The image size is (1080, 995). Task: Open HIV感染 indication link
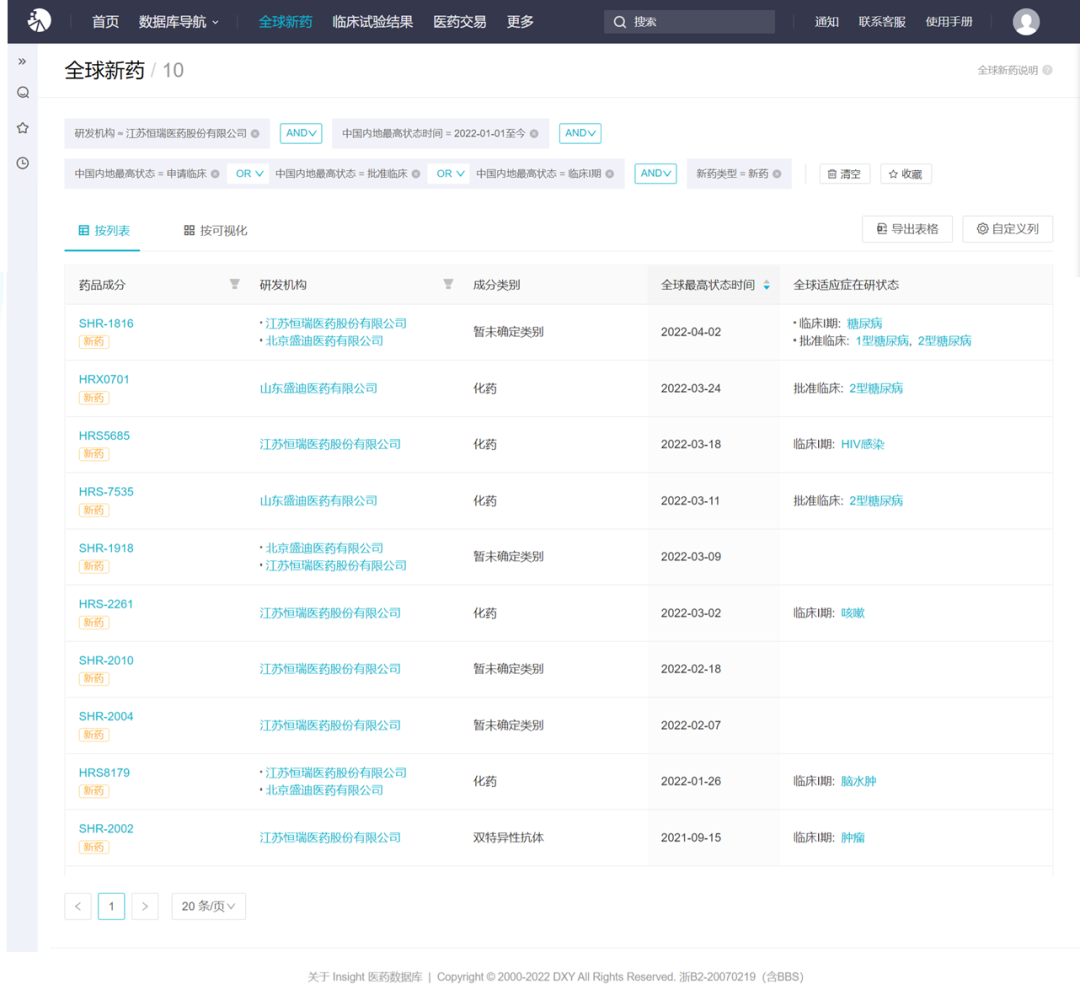tap(862, 444)
